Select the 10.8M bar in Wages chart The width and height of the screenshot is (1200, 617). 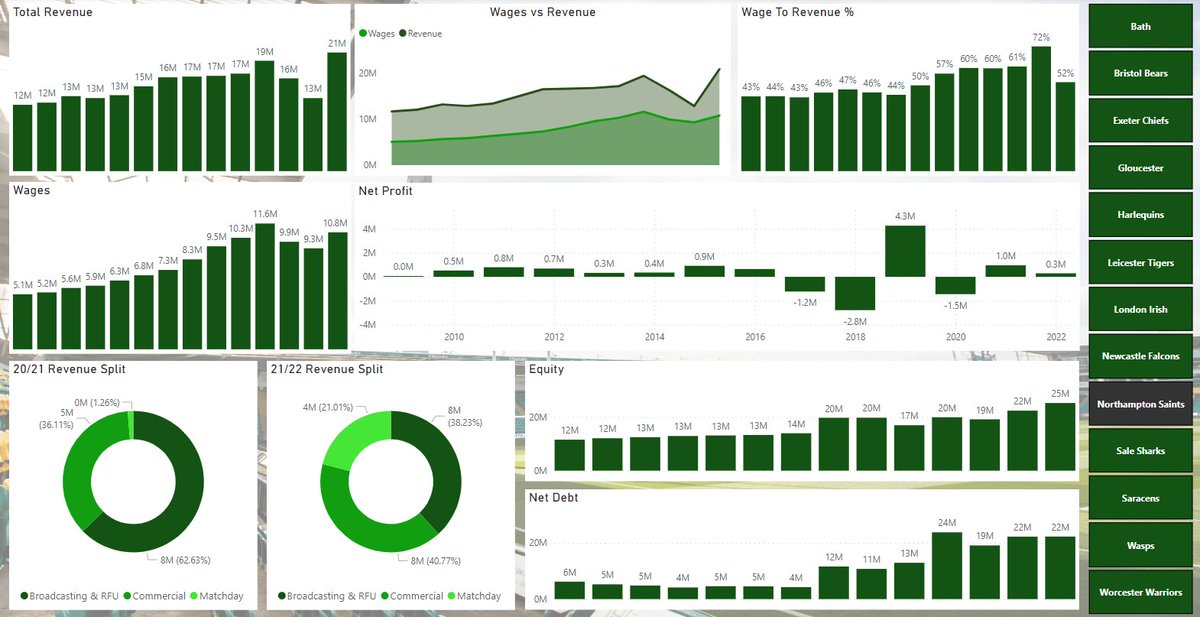[x=337, y=290]
